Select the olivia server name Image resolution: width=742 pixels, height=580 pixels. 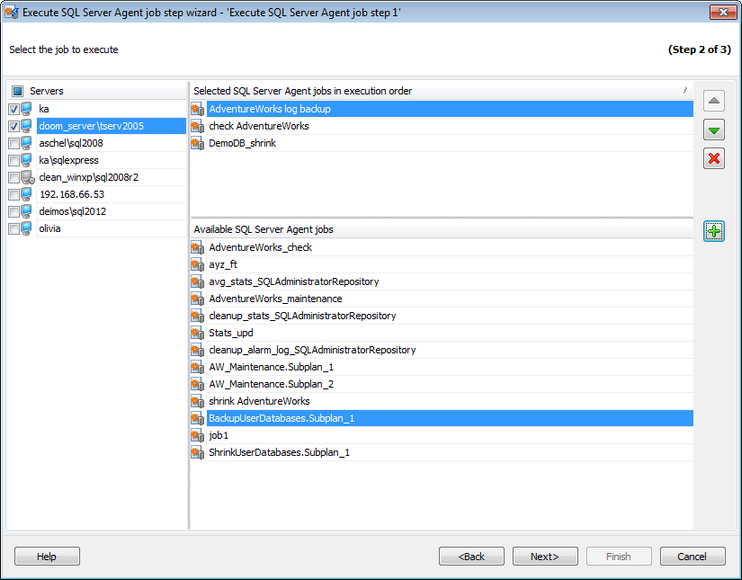(x=50, y=228)
